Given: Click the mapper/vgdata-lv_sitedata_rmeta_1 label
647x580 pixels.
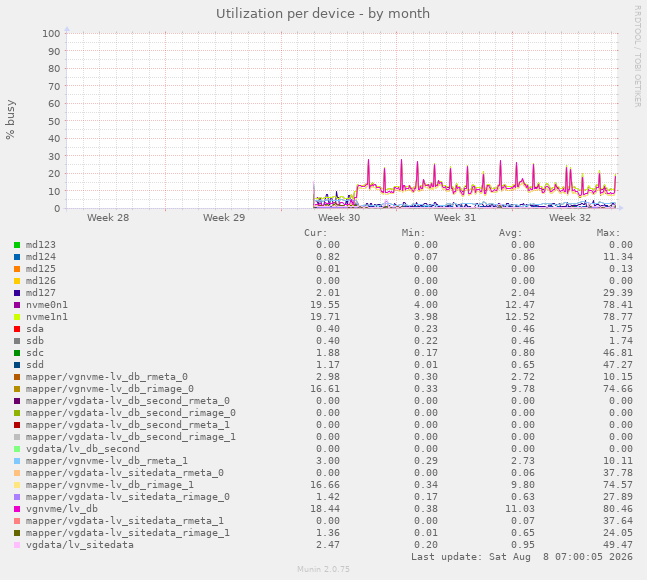Looking at the screenshot, I should tap(125, 521).
